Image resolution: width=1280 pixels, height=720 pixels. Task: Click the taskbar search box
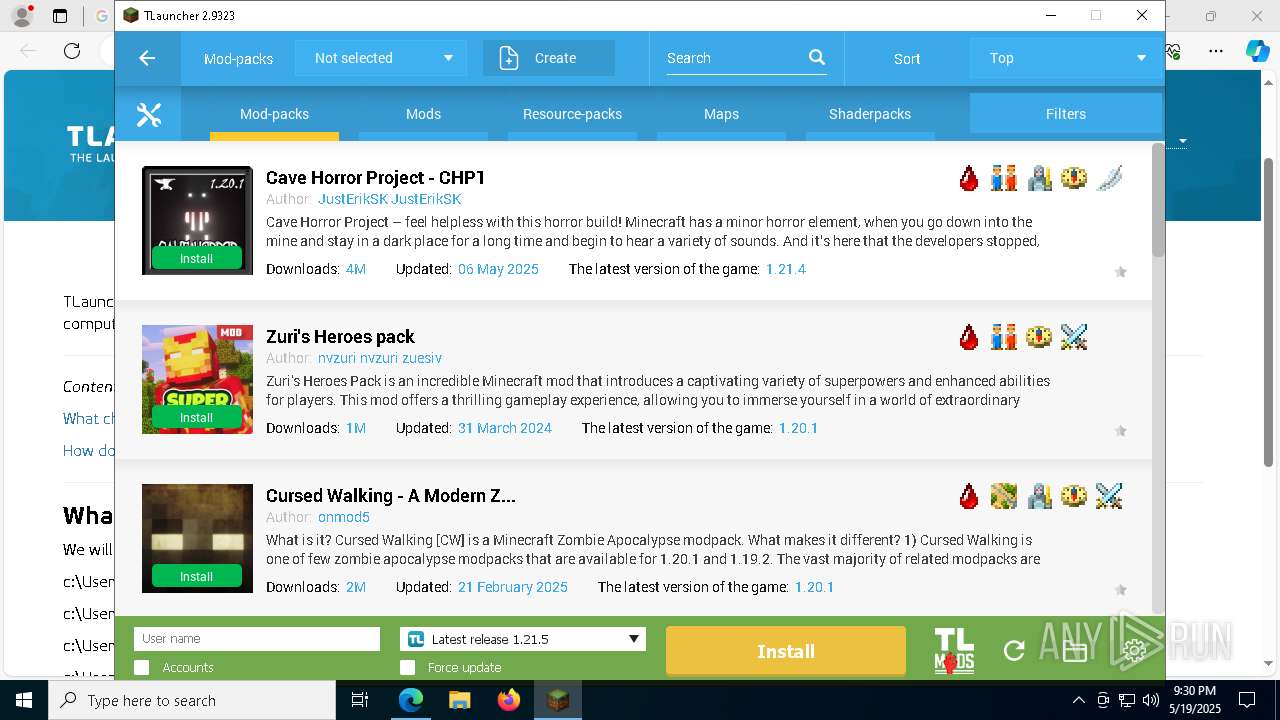(192, 700)
